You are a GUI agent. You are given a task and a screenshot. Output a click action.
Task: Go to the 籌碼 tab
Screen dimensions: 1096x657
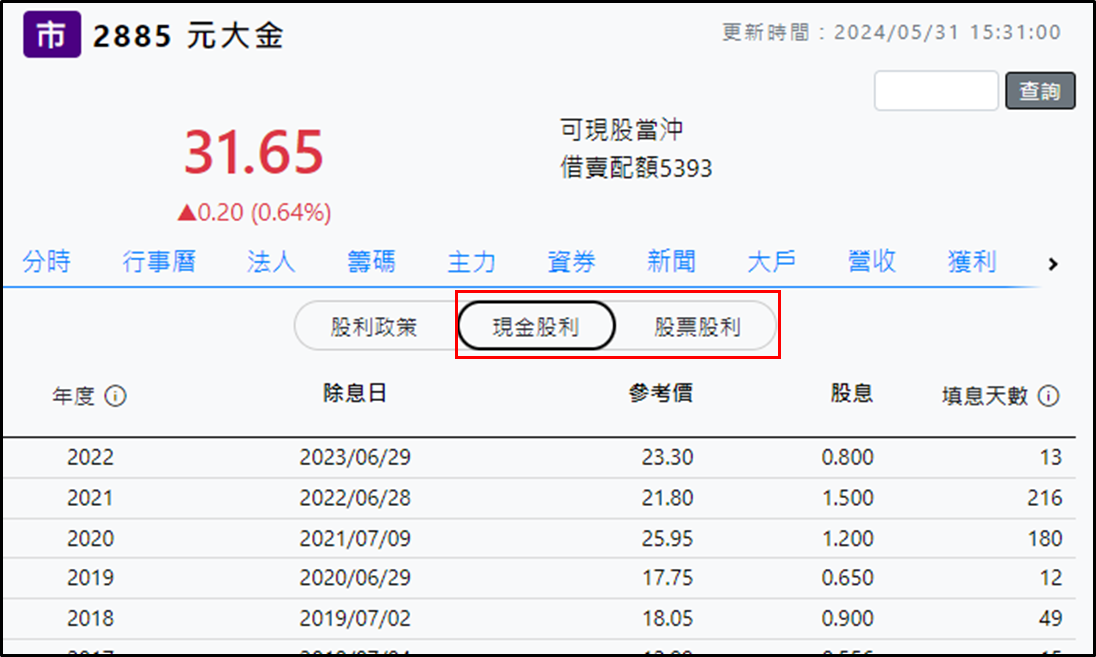click(x=371, y=262)
